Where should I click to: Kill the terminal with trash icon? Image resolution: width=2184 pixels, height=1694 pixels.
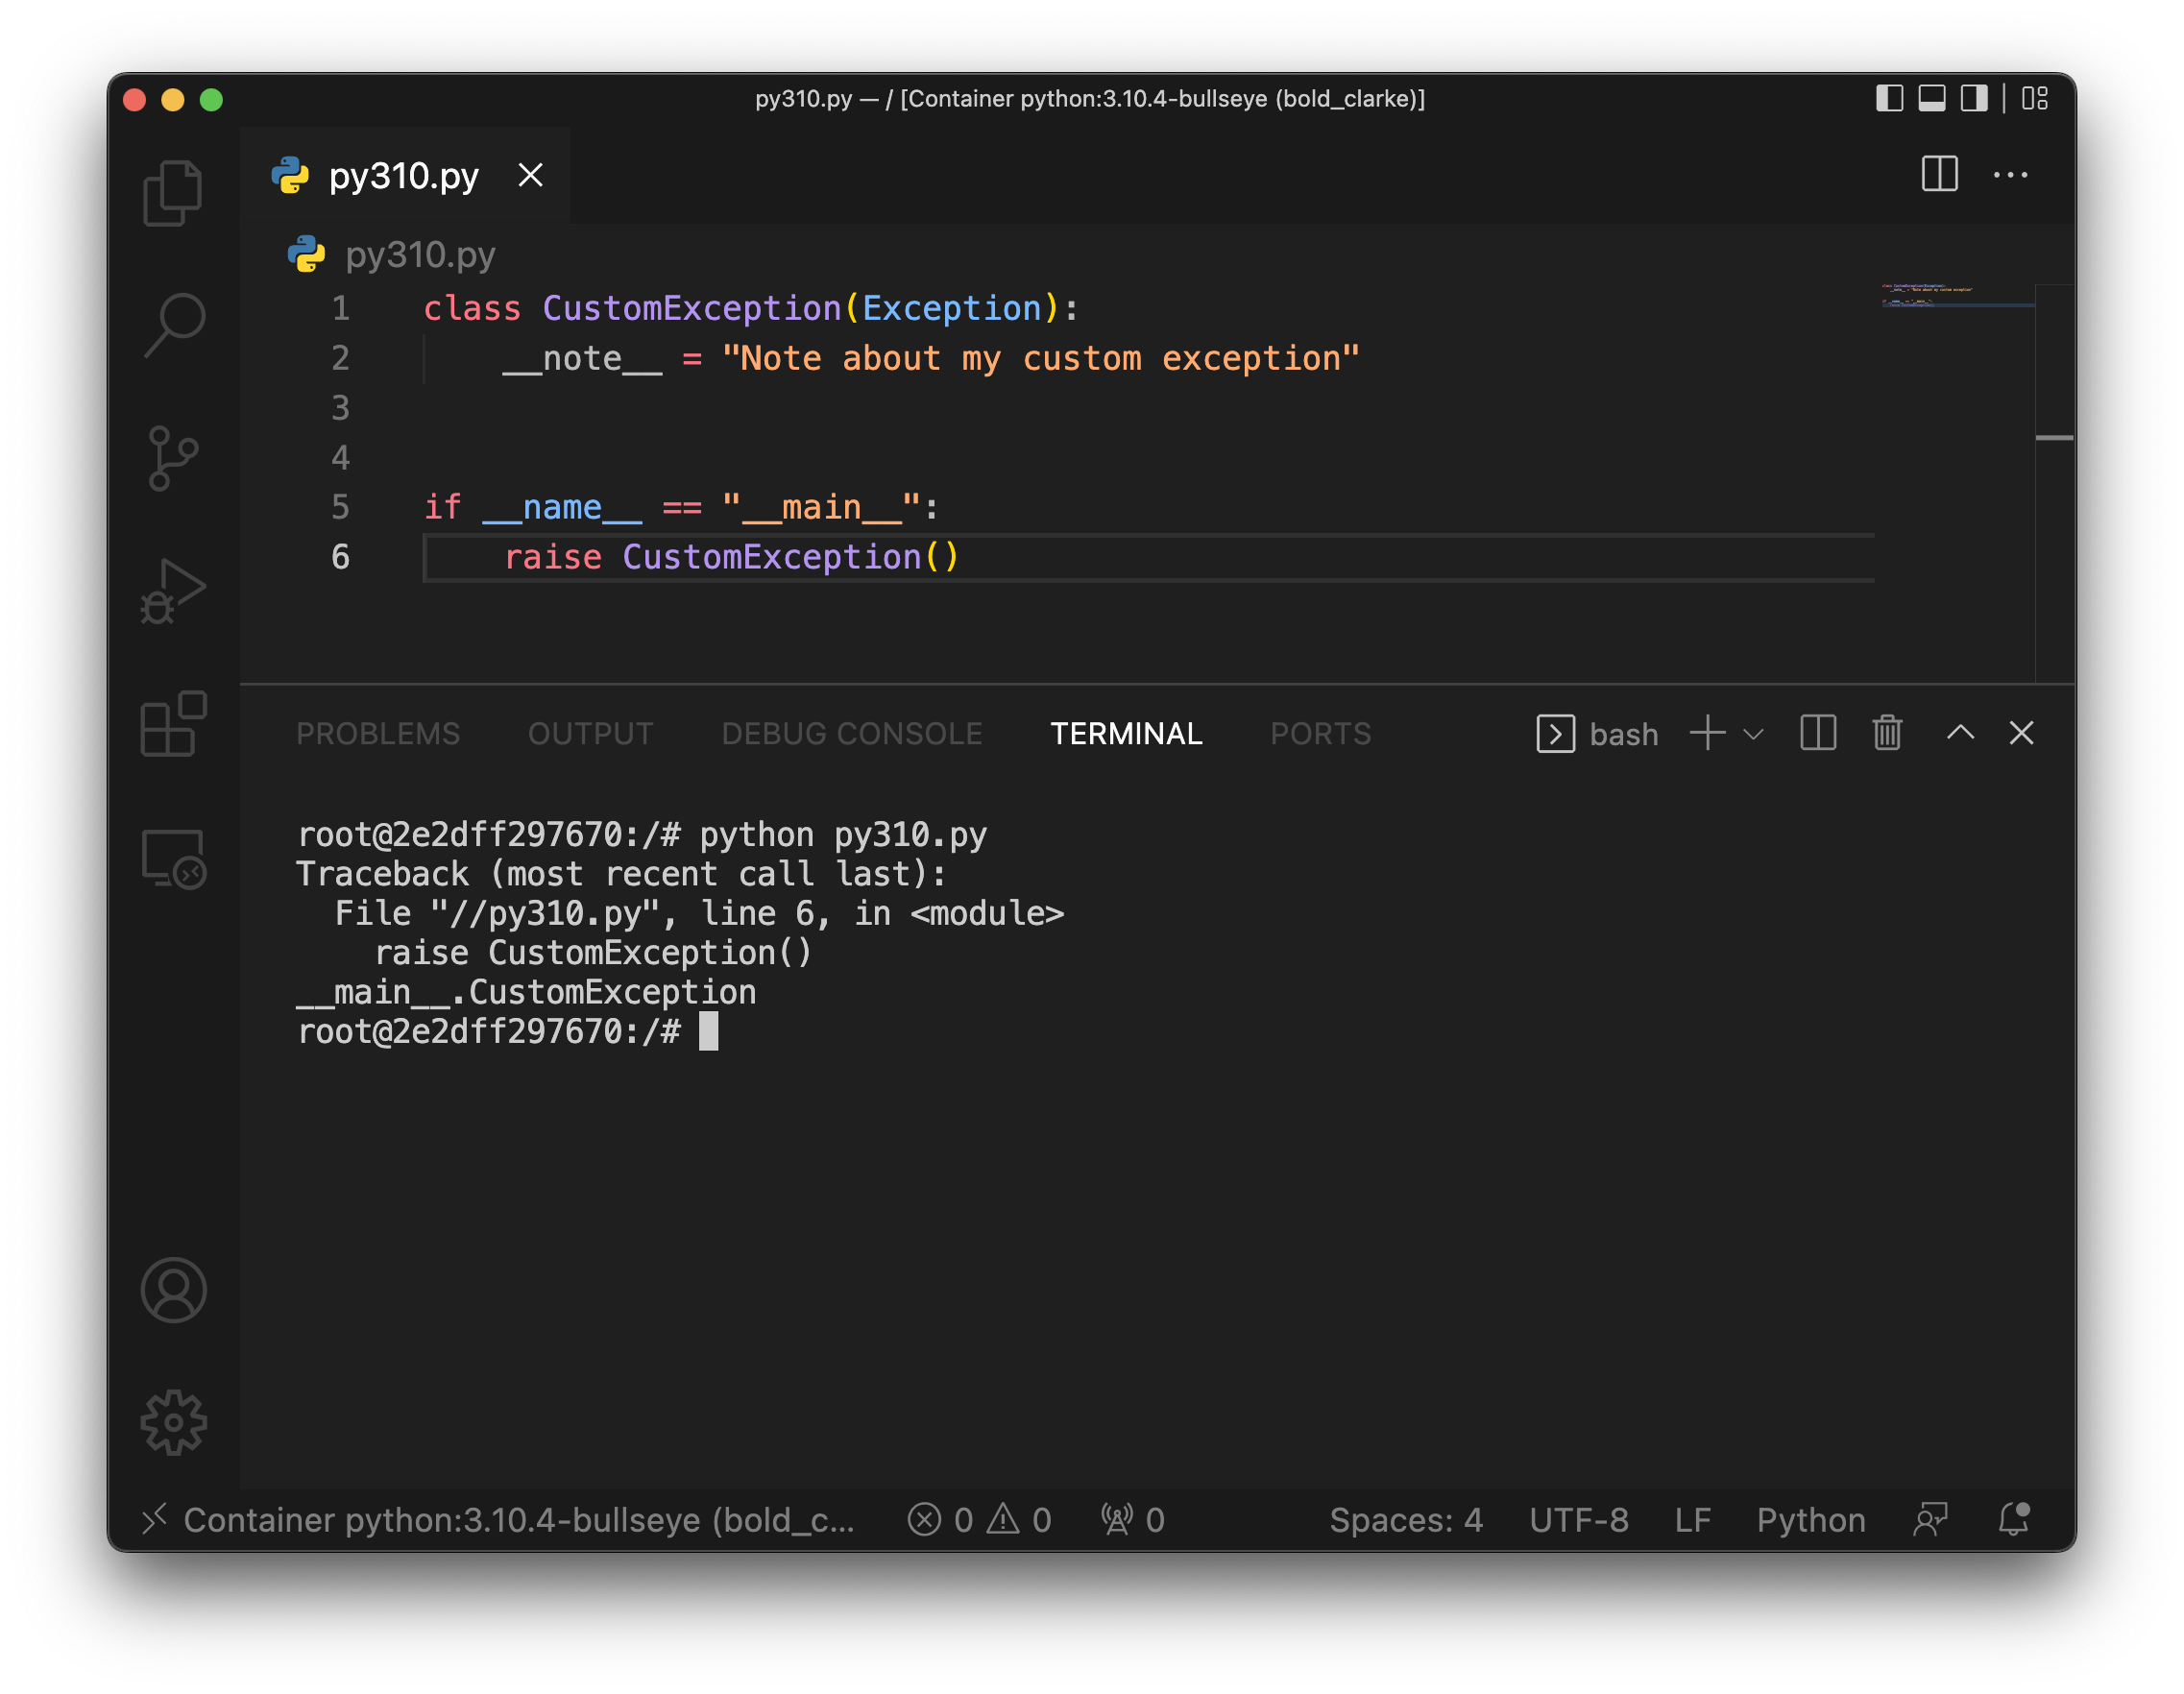coord(1886,733)
